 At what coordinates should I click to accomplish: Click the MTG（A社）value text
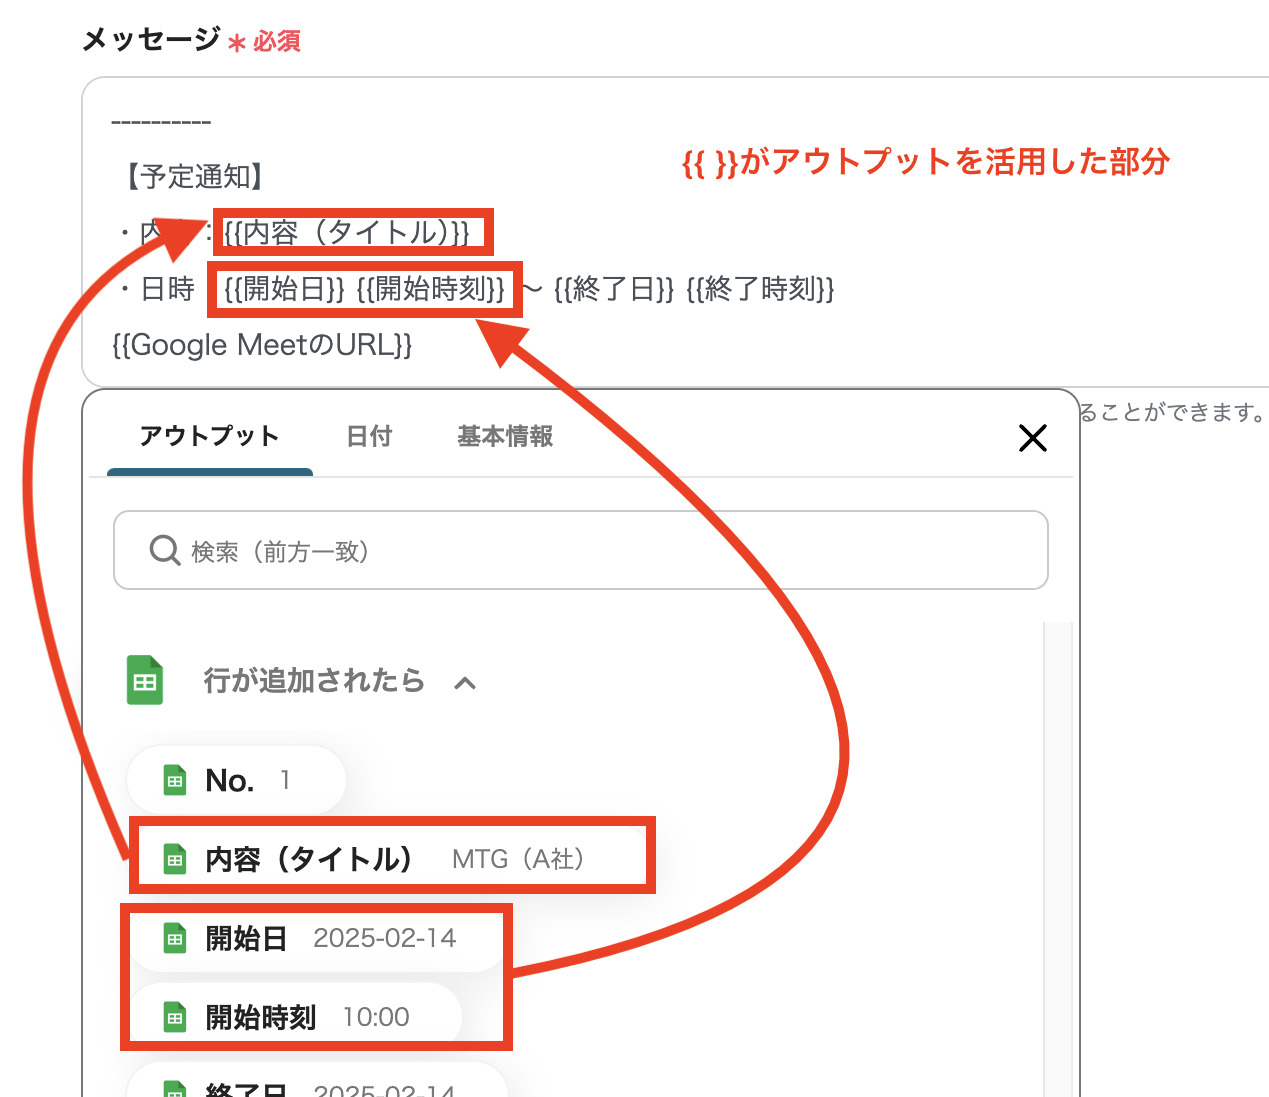coord(518,859)
